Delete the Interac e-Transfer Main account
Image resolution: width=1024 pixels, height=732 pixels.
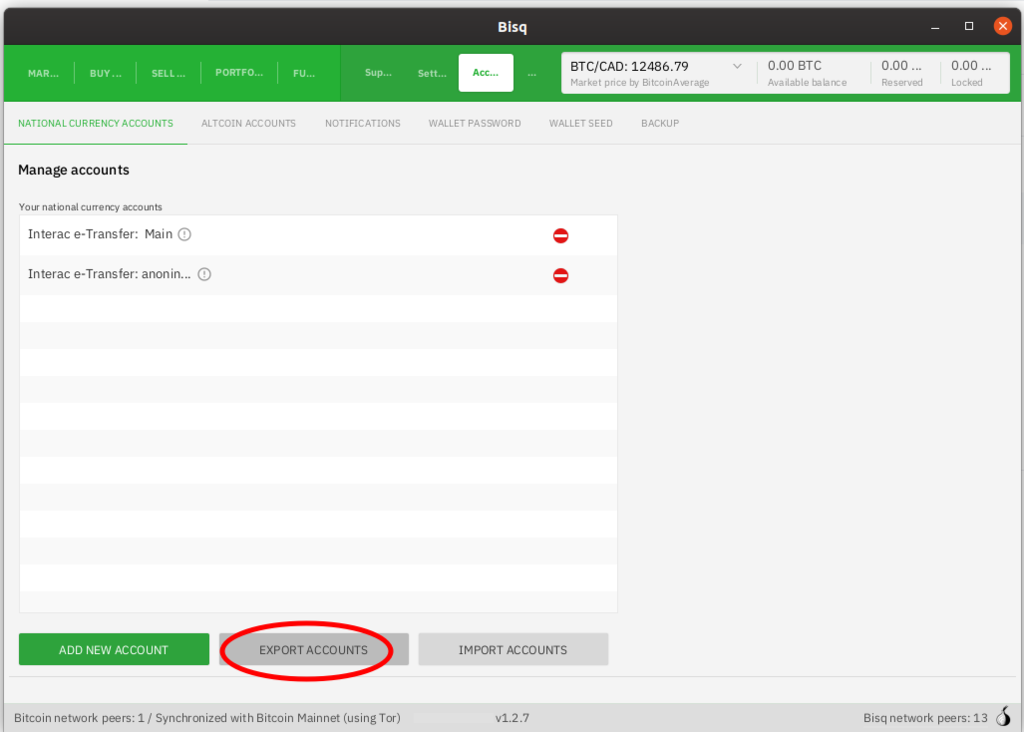coord(560,236)
